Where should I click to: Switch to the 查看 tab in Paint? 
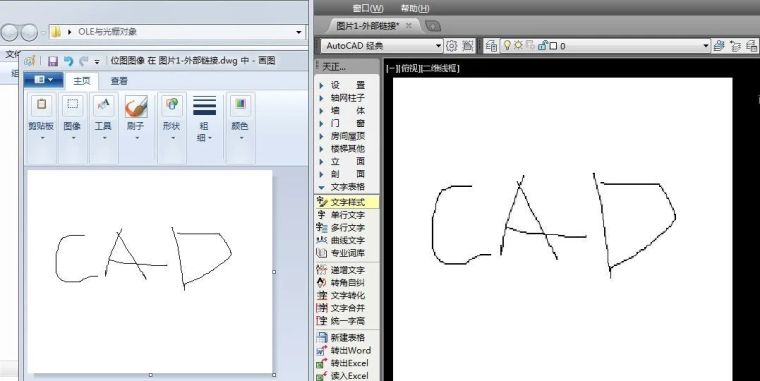119,81
